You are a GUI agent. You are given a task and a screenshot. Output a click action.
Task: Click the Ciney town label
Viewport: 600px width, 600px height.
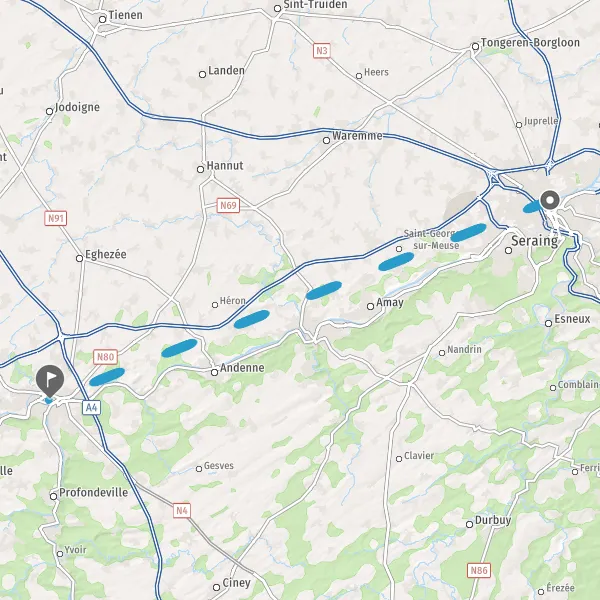[x=236, y=583]
